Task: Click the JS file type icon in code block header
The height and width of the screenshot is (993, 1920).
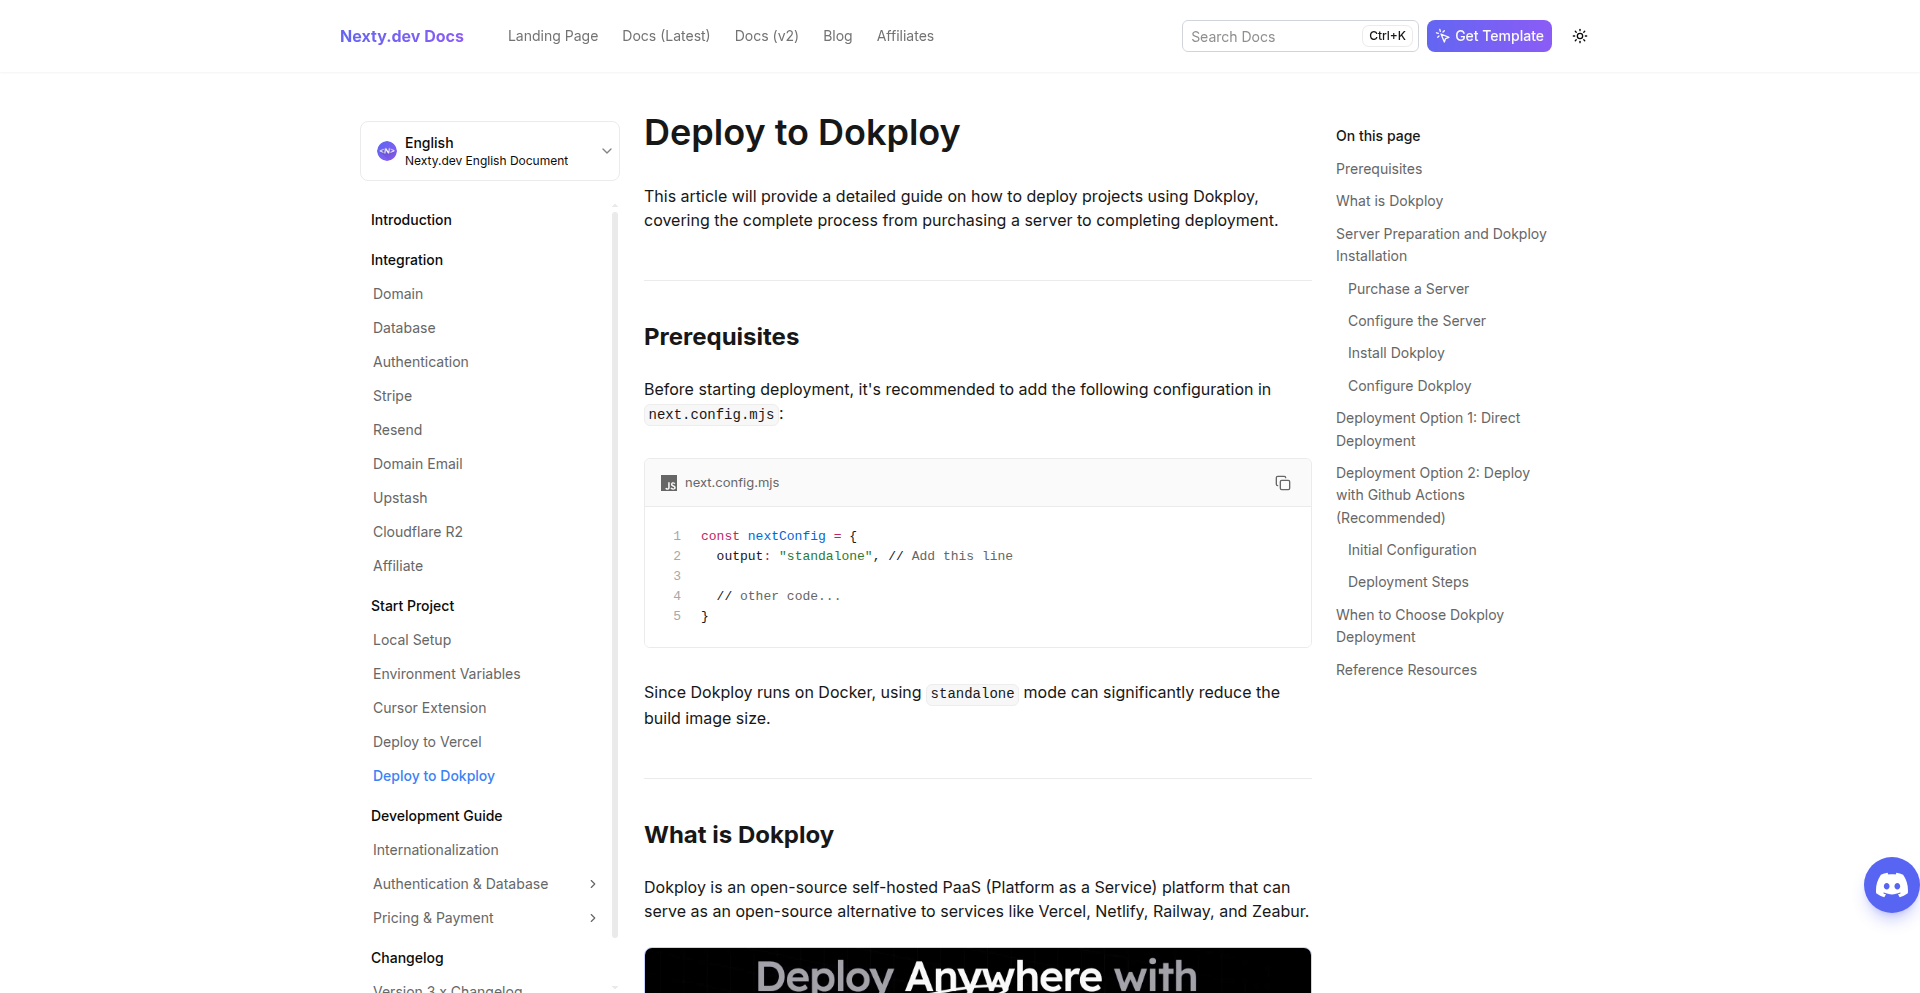Action: 668,483
